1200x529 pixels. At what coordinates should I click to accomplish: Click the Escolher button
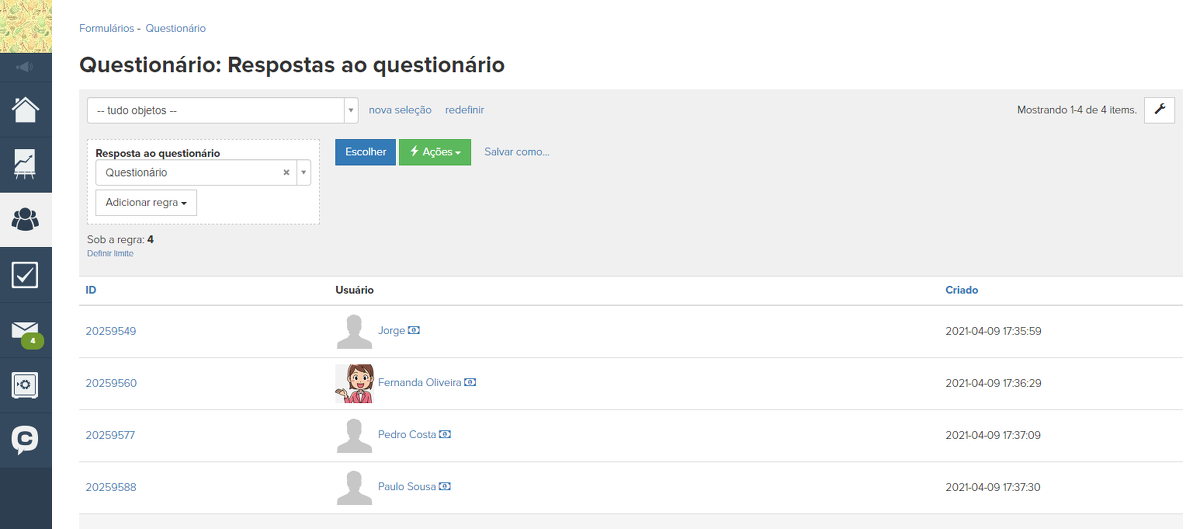click(365, 152)
